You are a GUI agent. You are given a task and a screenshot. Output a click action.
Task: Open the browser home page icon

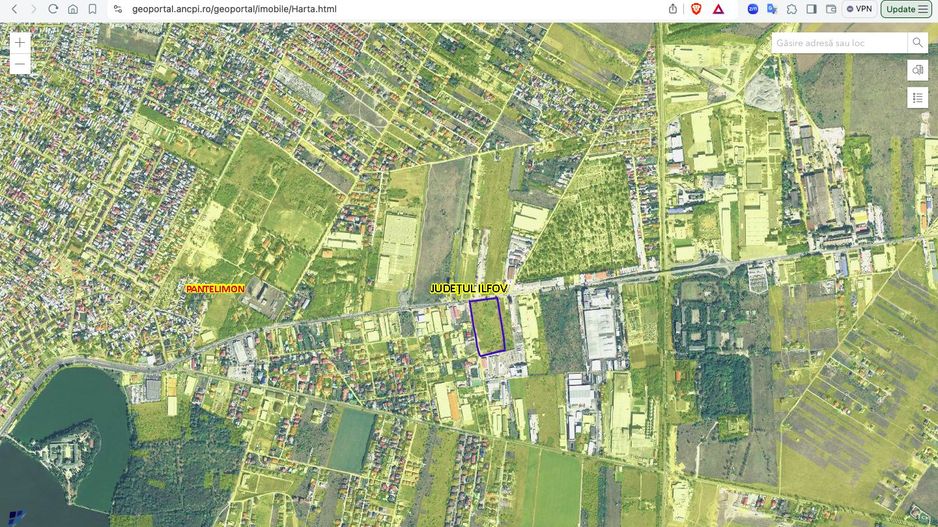click(73, 9)
